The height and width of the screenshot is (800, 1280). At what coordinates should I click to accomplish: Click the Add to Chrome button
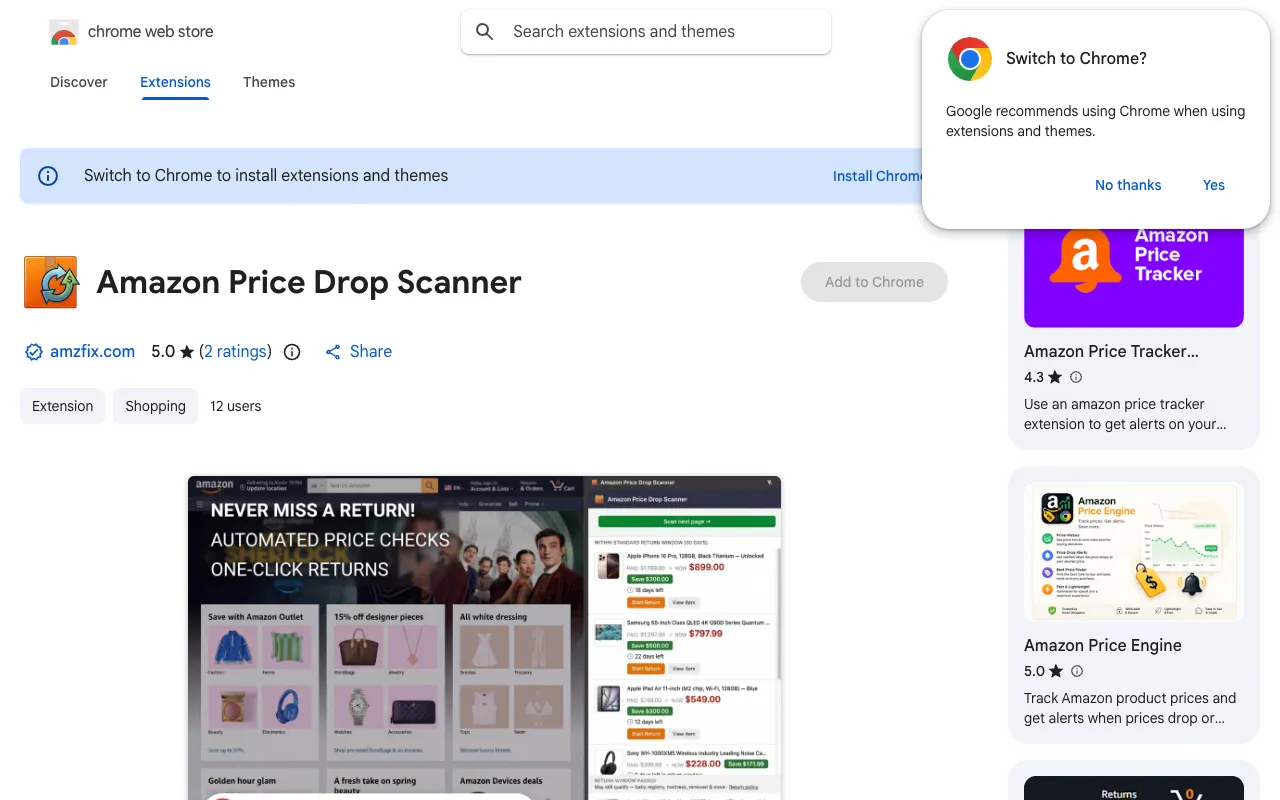click(874, 282)
